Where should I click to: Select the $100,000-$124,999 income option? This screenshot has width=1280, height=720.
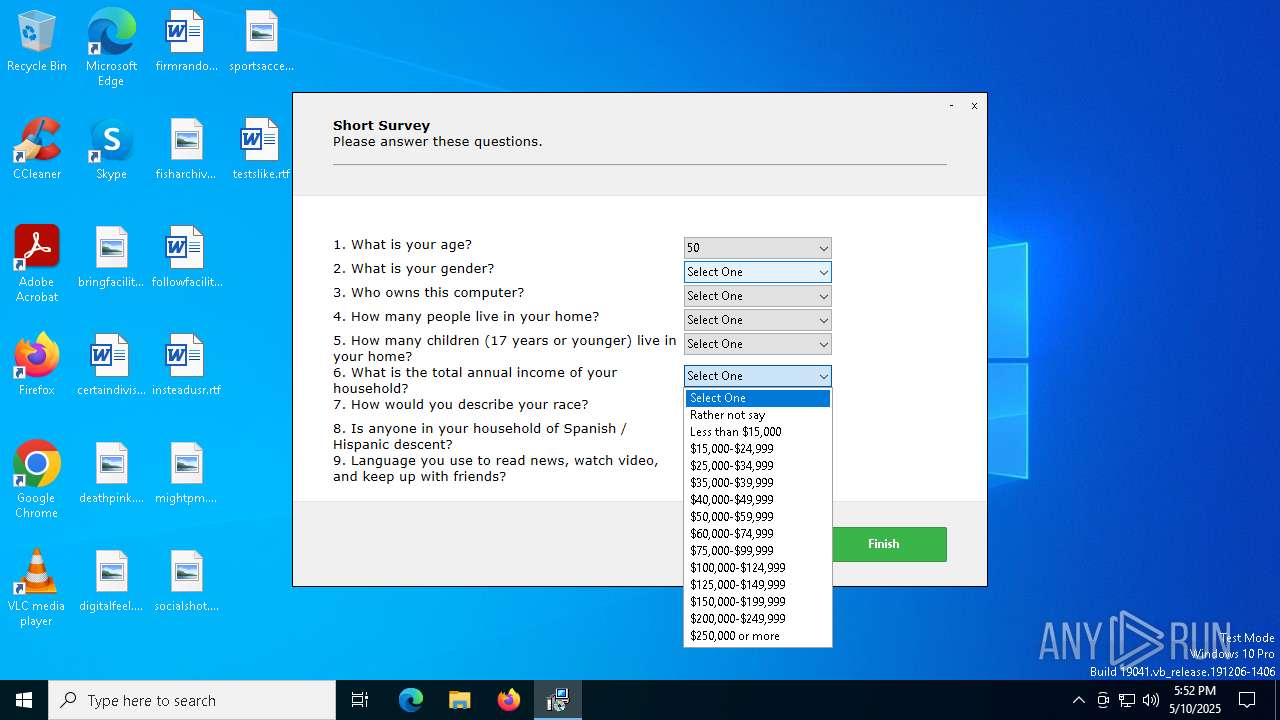pyautogui.click(x=758, y=568)
